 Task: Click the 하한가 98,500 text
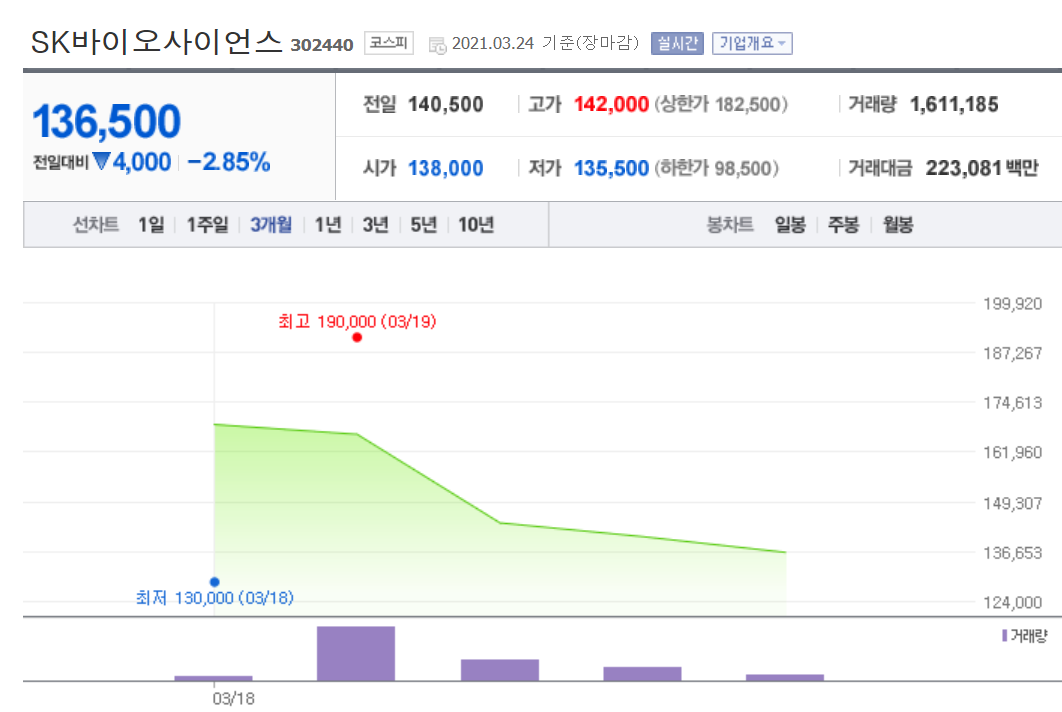717,168
